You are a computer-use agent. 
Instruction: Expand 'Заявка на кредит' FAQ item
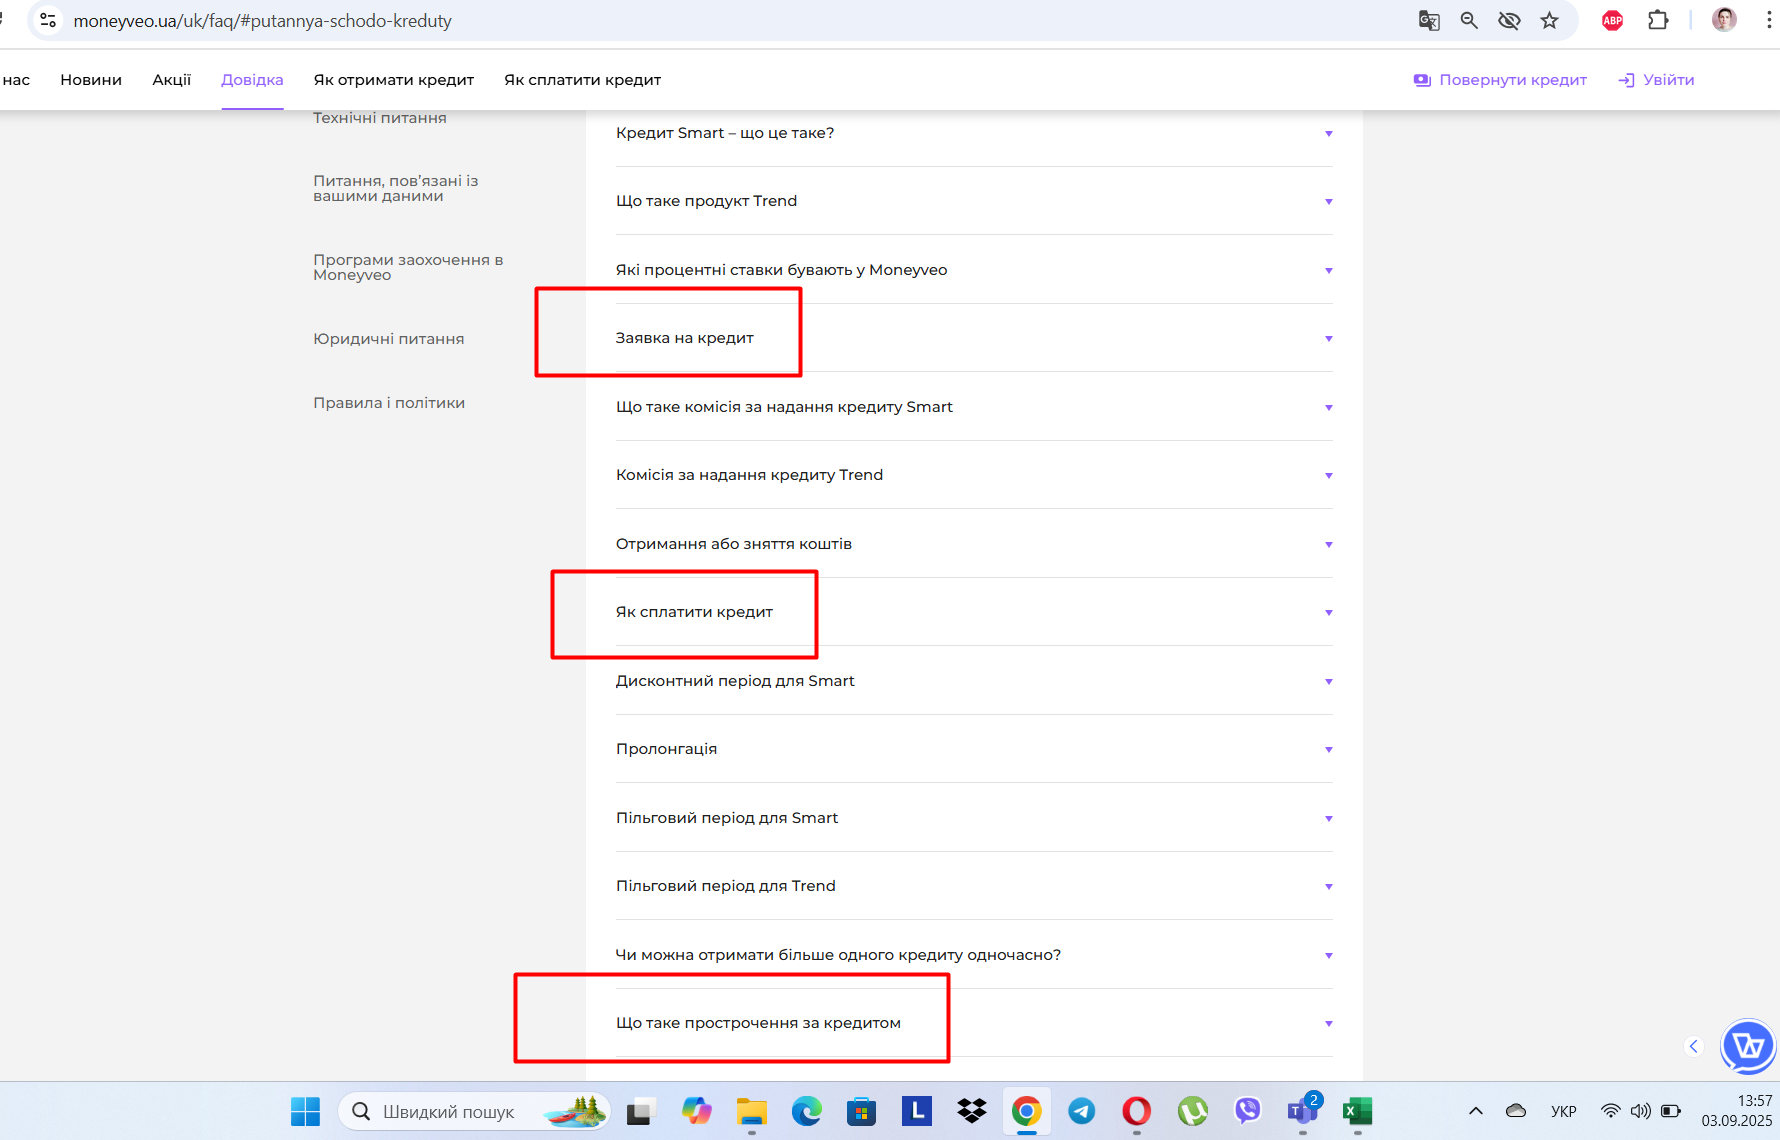[974, 338]
